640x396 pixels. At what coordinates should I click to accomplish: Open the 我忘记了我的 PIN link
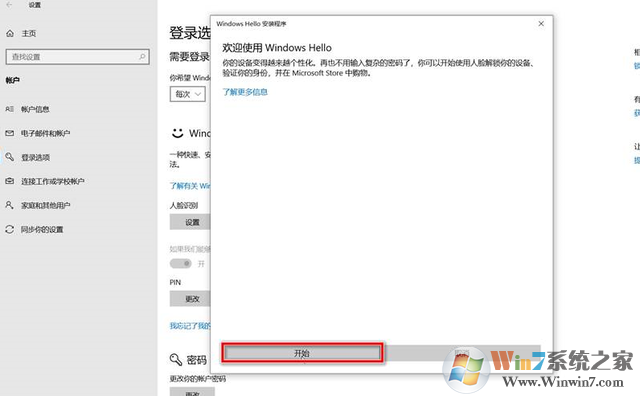[190, 325]
